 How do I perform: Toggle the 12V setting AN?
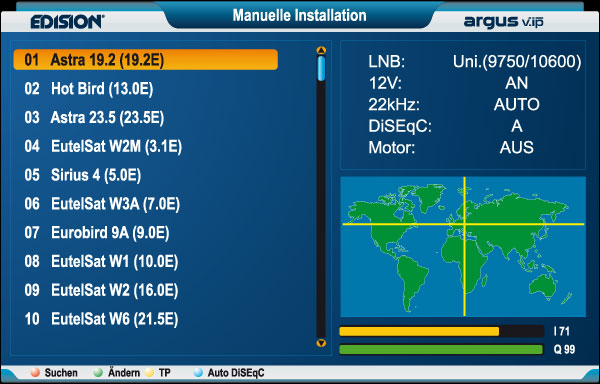pos(516,83)
